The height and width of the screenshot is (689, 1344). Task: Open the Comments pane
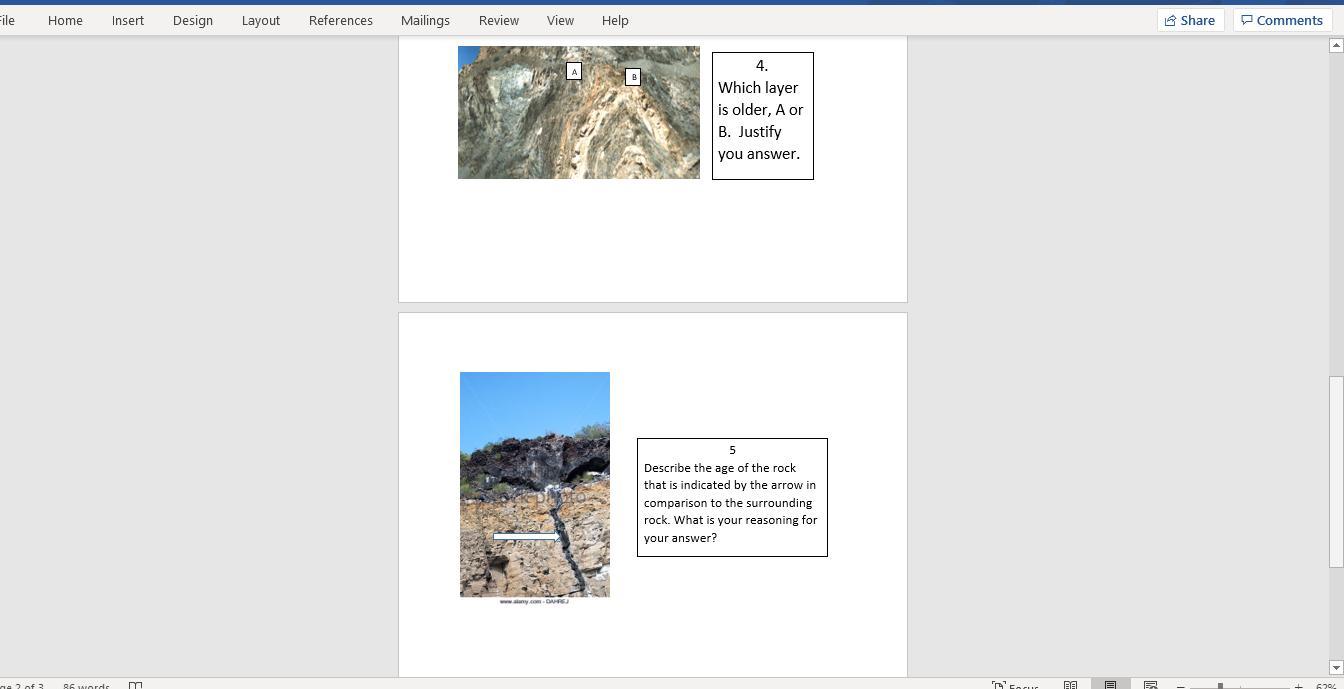pos(1282,20)
